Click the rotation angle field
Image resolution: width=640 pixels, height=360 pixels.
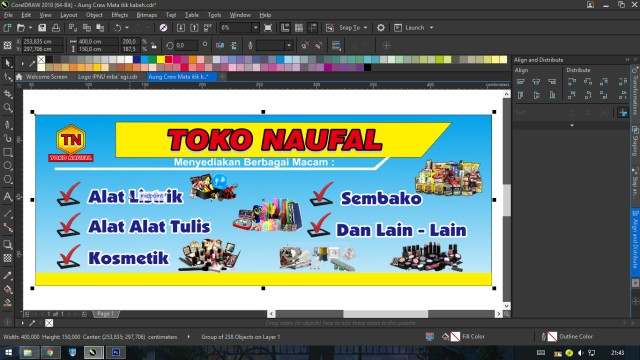[187, 45]
